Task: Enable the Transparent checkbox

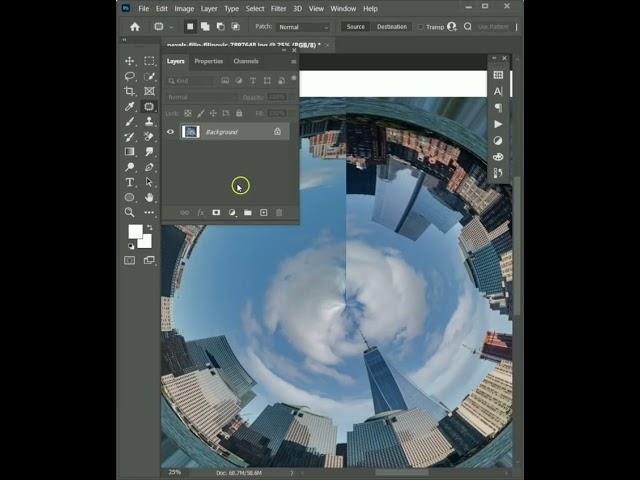Action: 420,27
